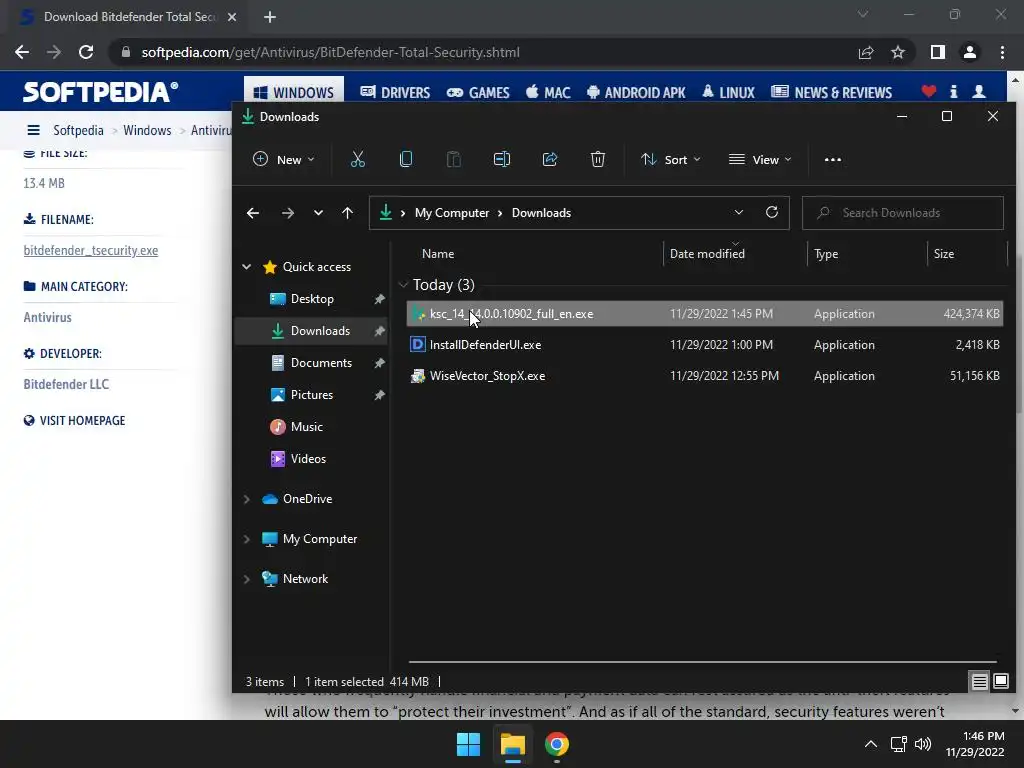Expand the My Computer tree node
The image size is (1024, 768).
tap(247, 539)
